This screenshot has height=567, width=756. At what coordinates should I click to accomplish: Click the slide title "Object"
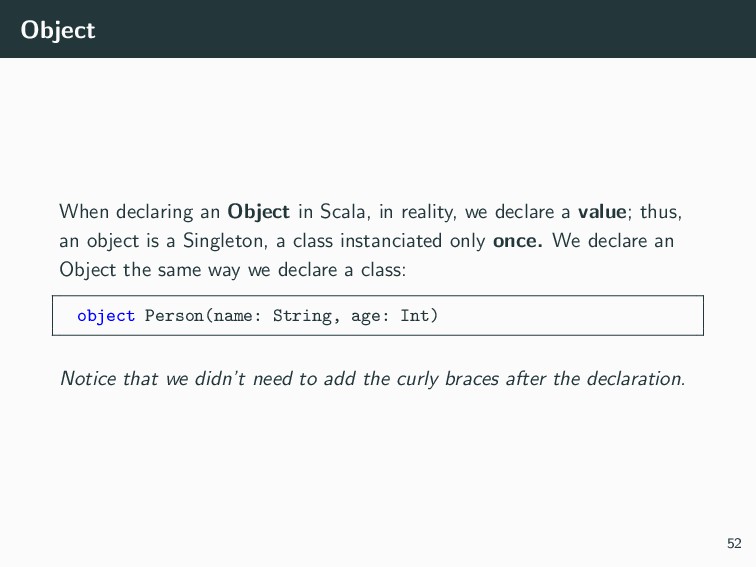point(58,30)
